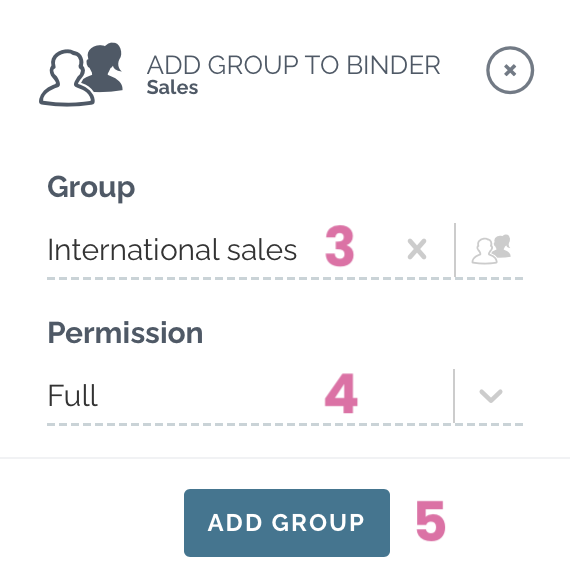Click the Sales binder name subtitle

coord(172,87)
